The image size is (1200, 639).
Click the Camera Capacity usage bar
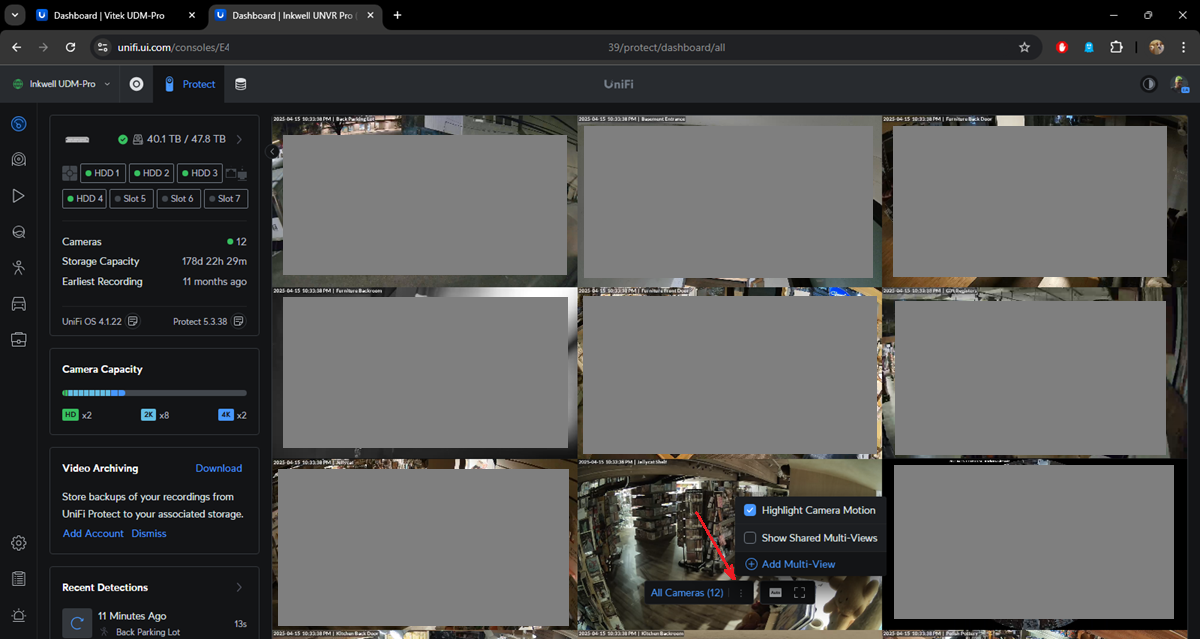coord(154,393)
